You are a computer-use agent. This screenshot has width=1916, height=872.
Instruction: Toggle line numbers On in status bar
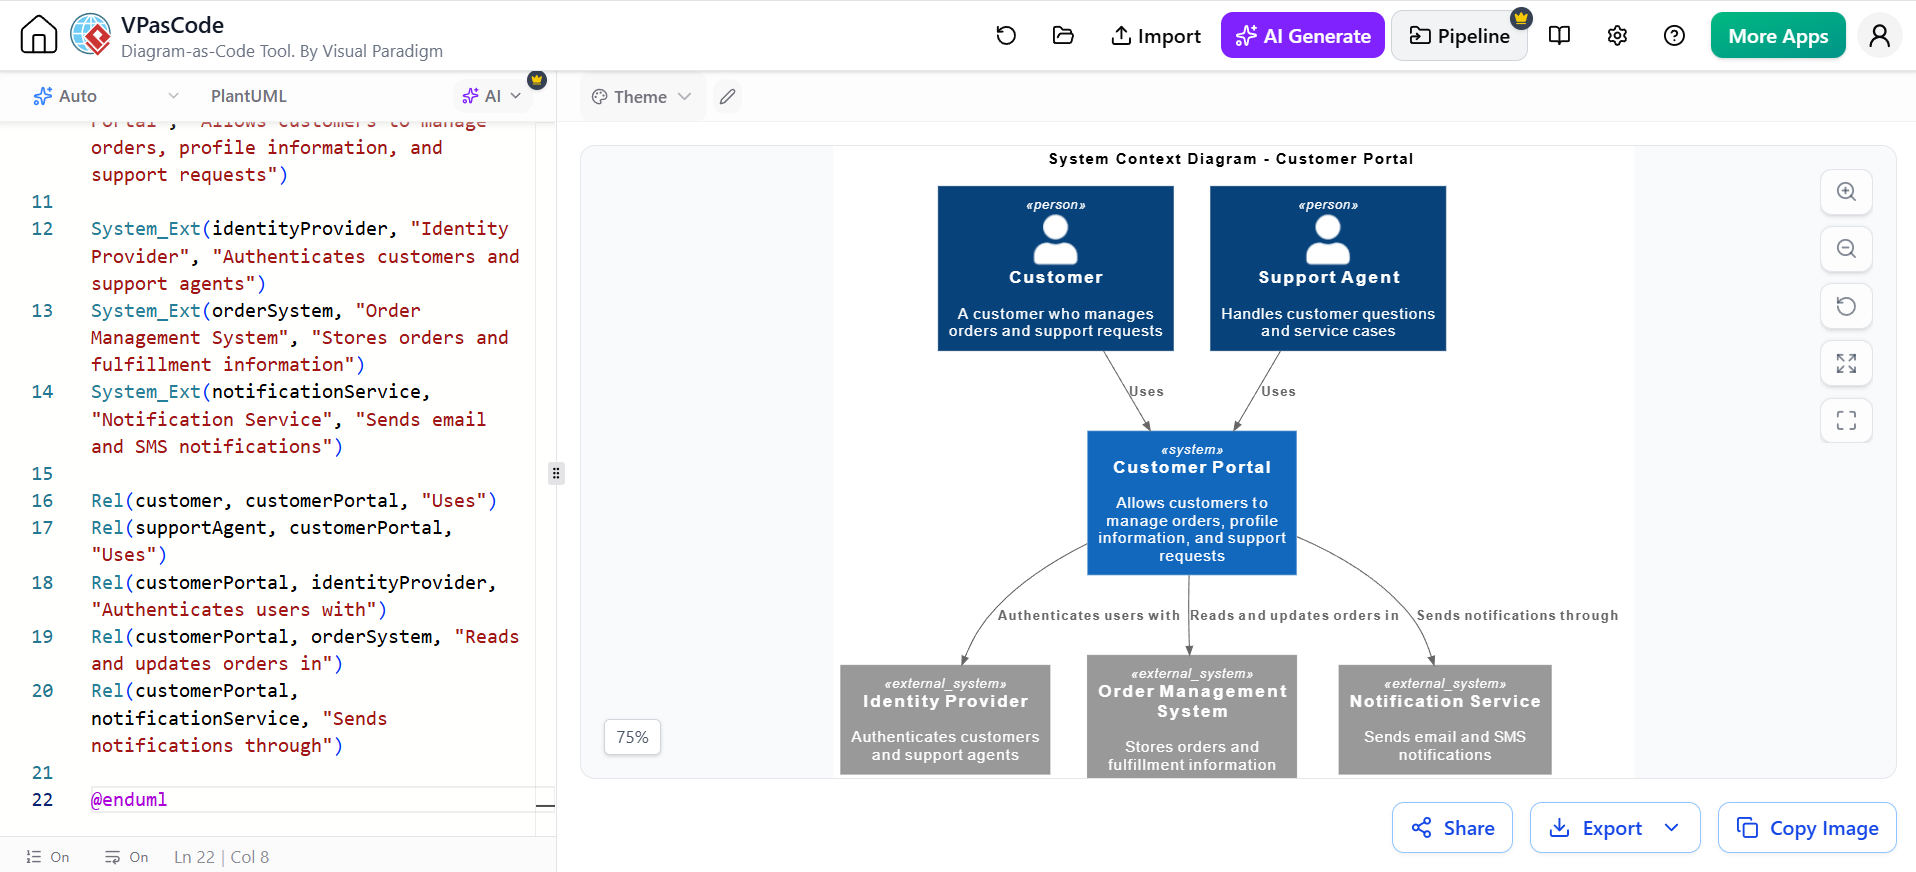coord(48,857)
